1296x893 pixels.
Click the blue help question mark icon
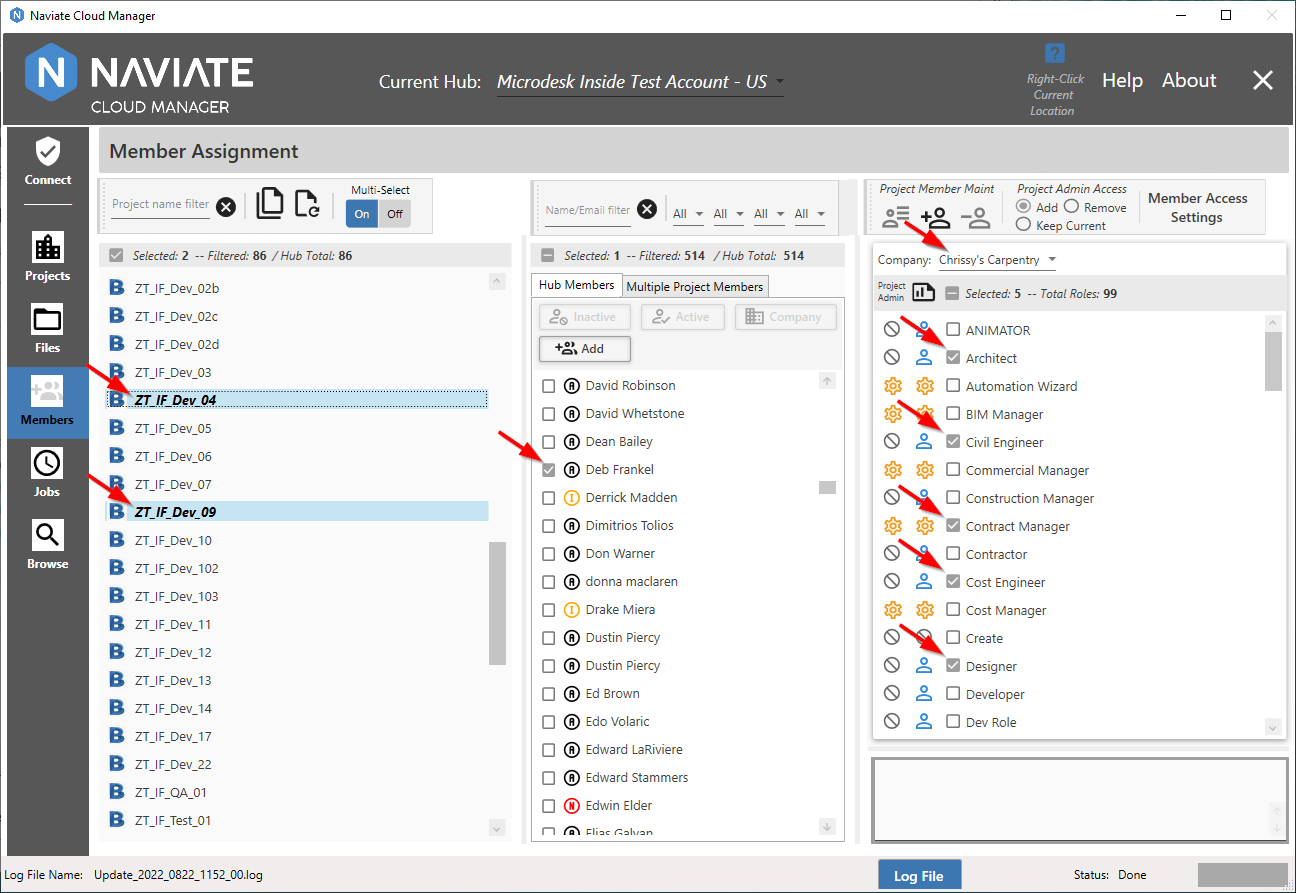1054,54
